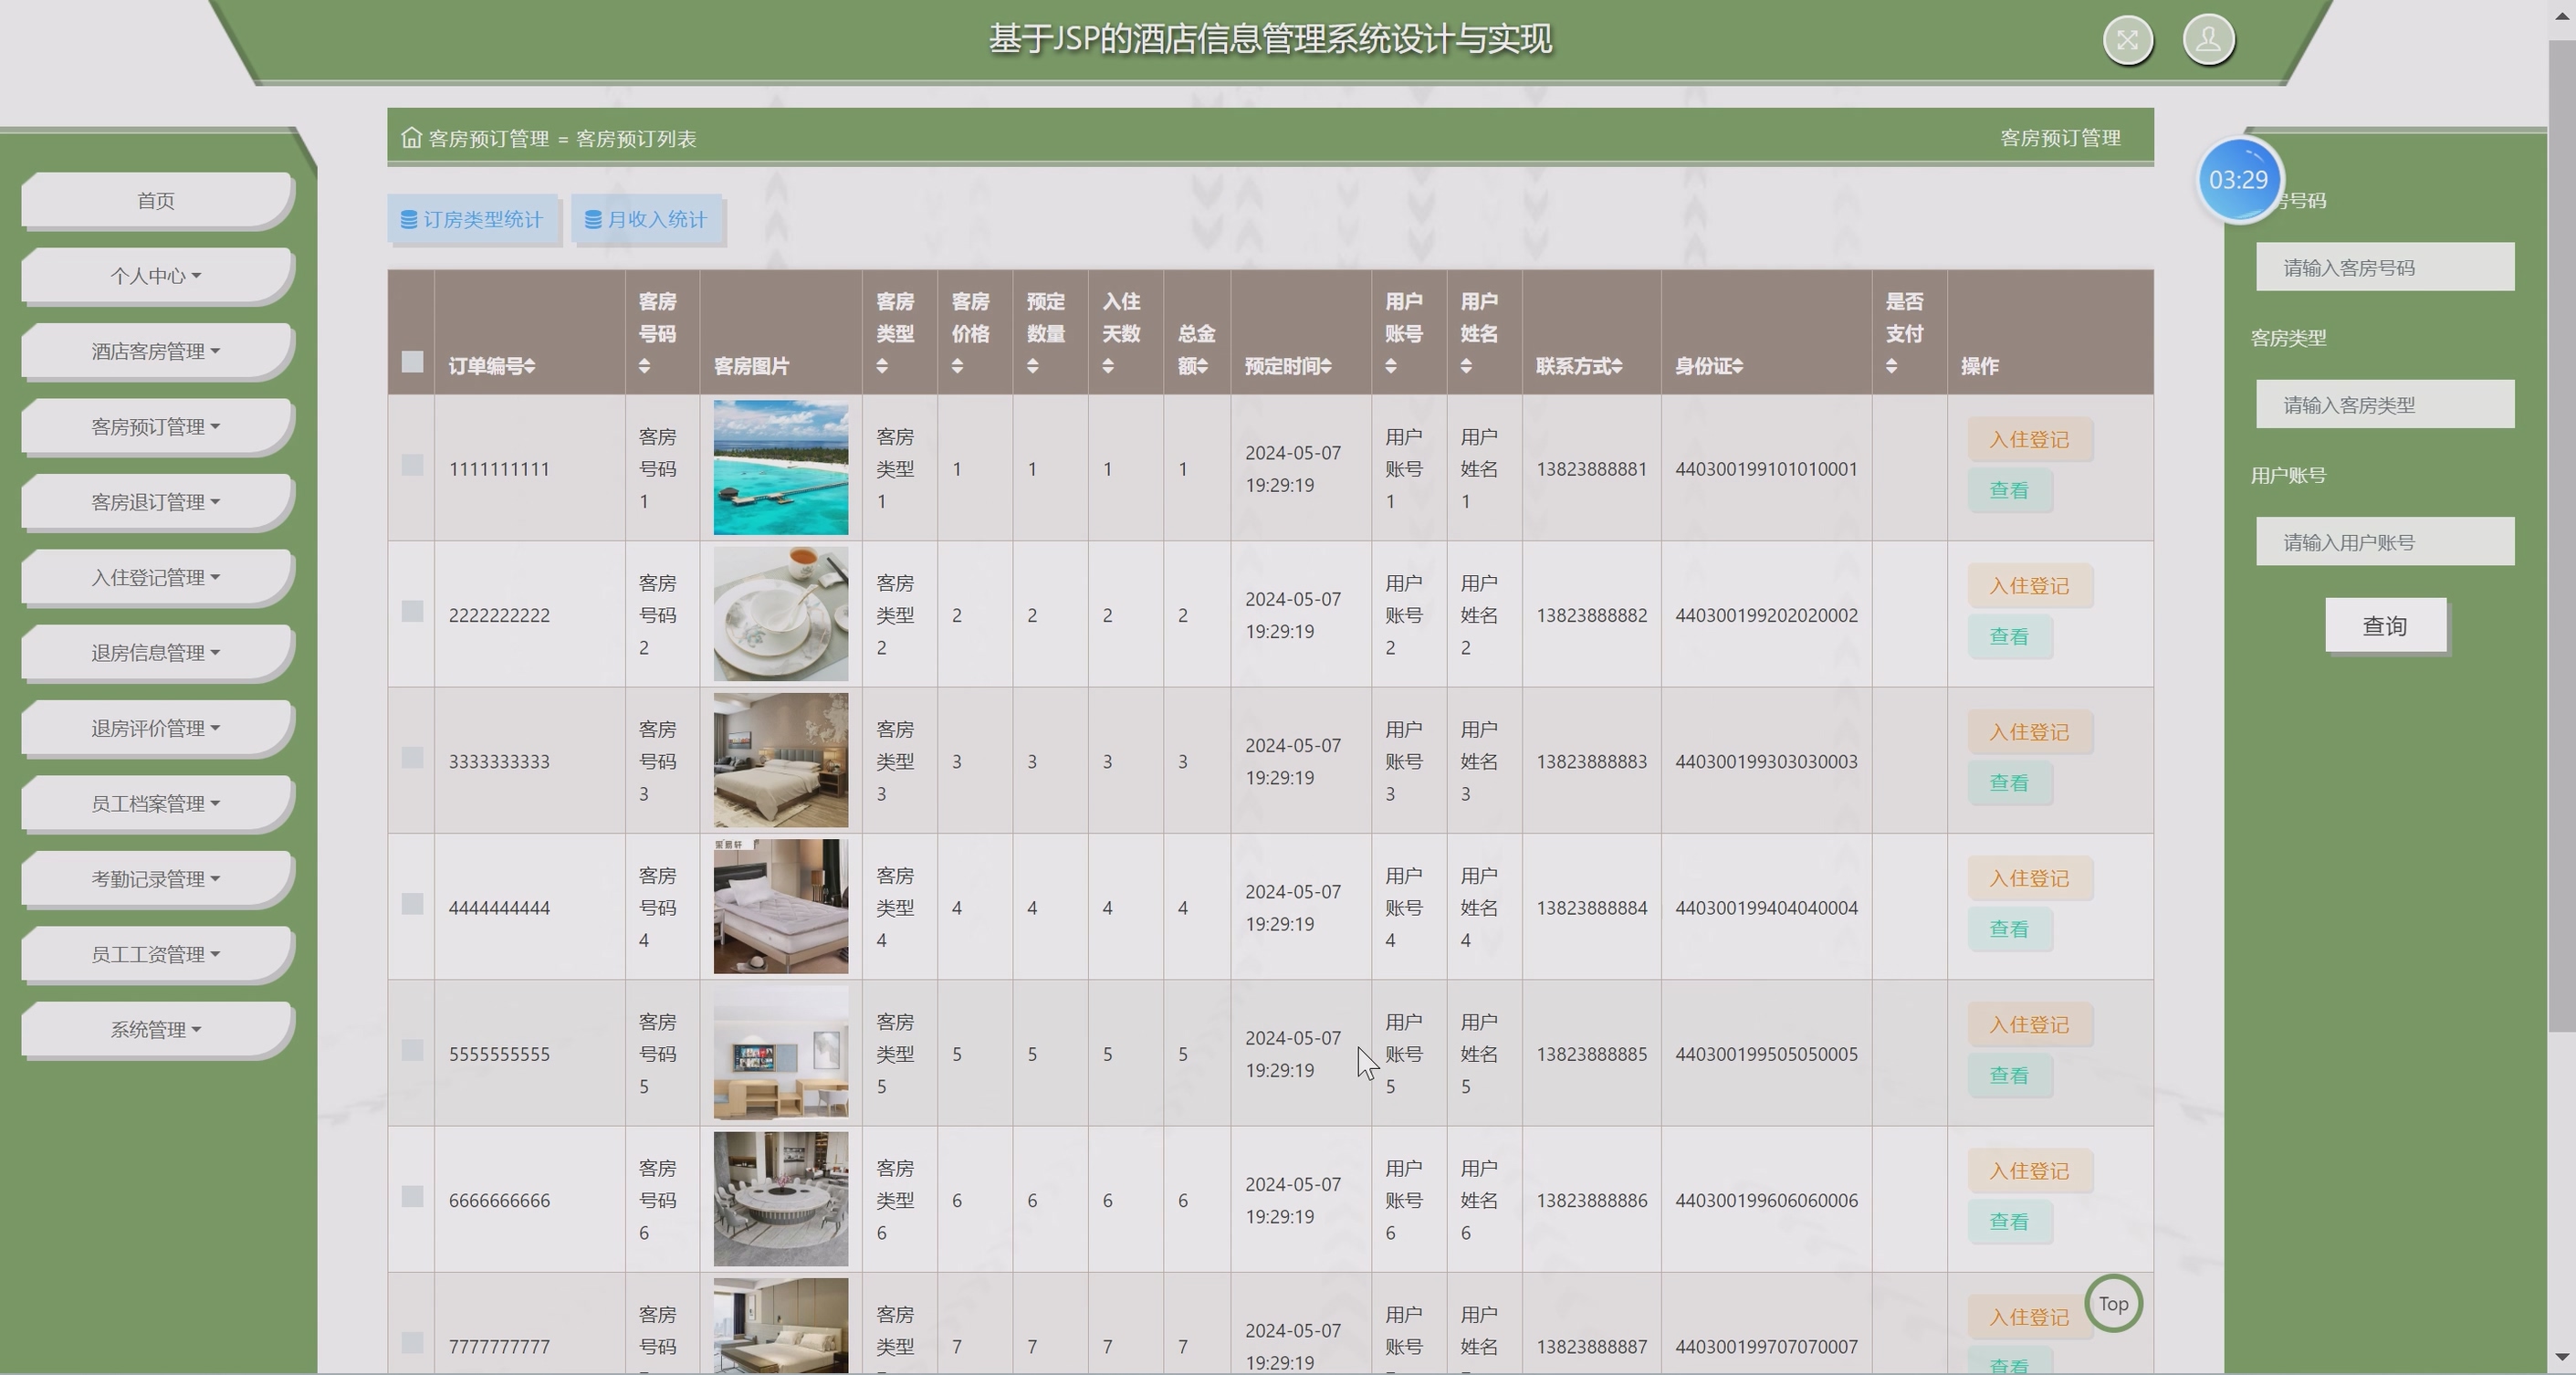Sort by 联系方式 column sort icon
Viewport: 2576px width, 1375px height.
(x=1616, y=366)
